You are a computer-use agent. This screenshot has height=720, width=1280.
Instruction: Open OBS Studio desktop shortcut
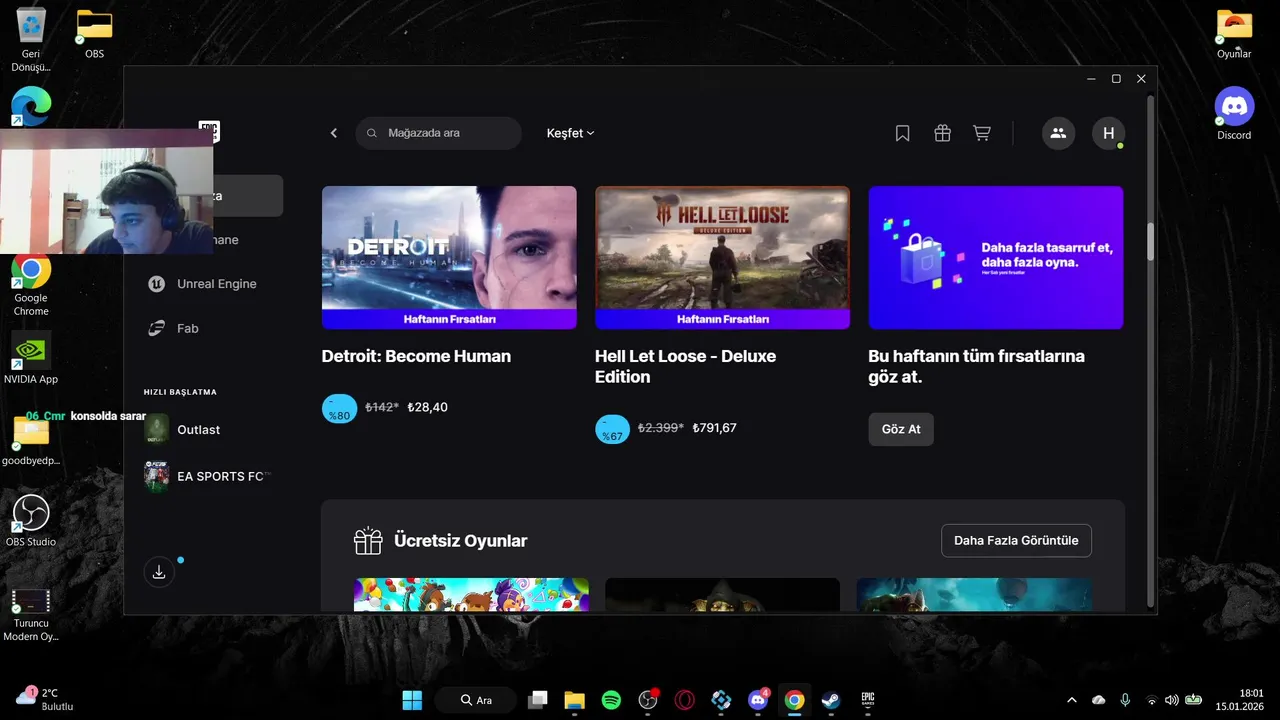[x=31, y=521]
